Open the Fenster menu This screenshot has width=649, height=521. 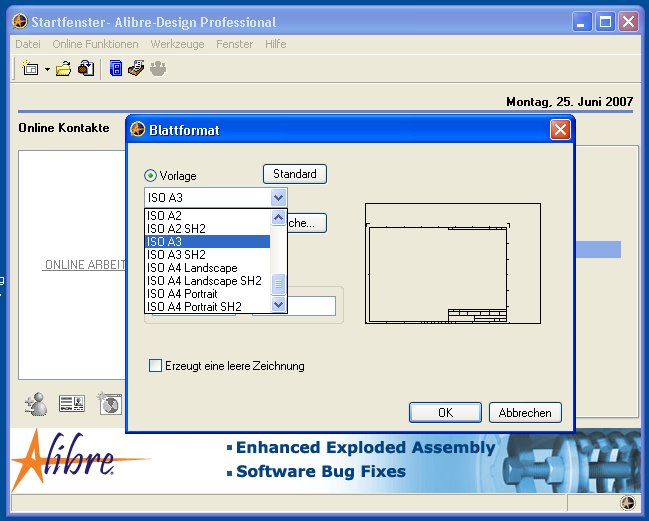pos(234,44)
